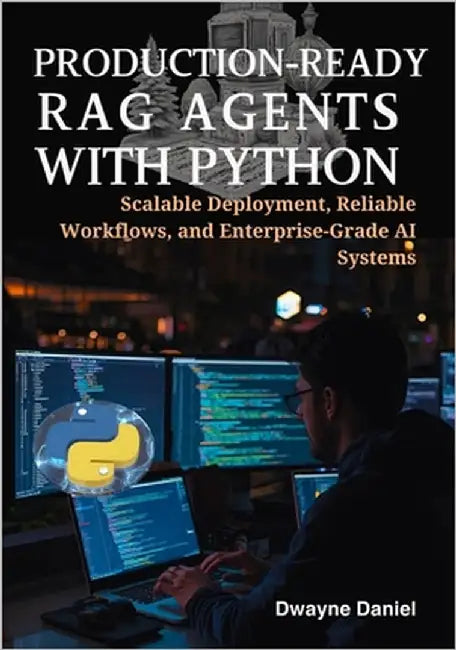Click the title words "RAG AGENTS"
Screen dimensions: 456x650
(218, 111)
